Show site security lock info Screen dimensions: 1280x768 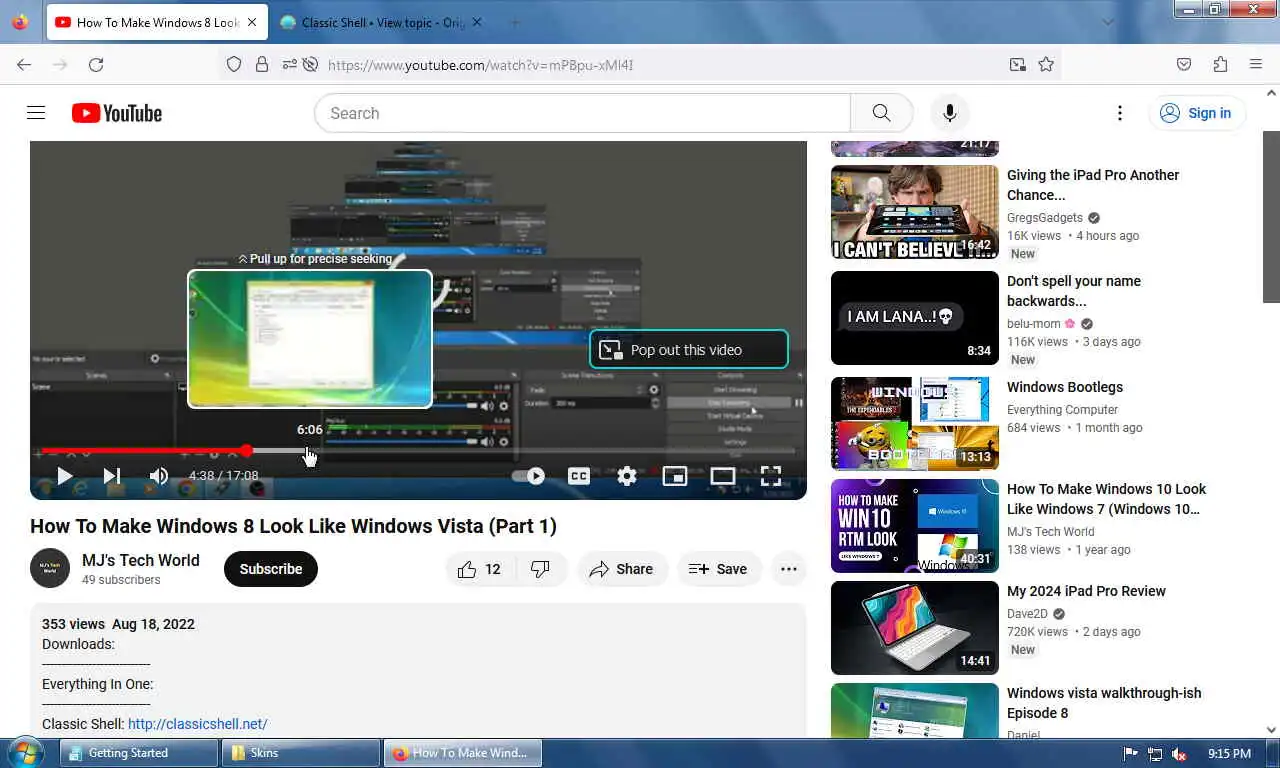262,64
